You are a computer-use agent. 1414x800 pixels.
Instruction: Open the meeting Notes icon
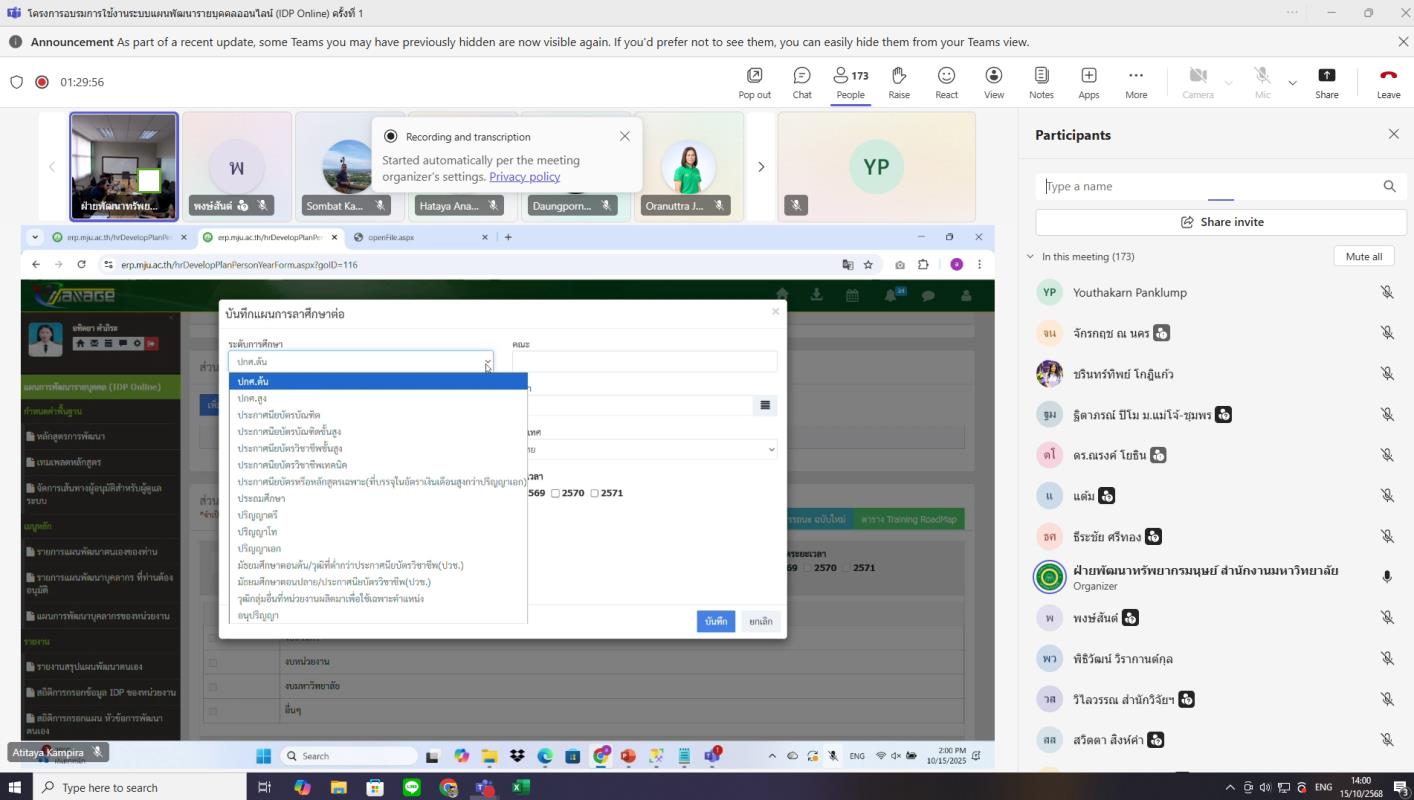point(1041,82)
